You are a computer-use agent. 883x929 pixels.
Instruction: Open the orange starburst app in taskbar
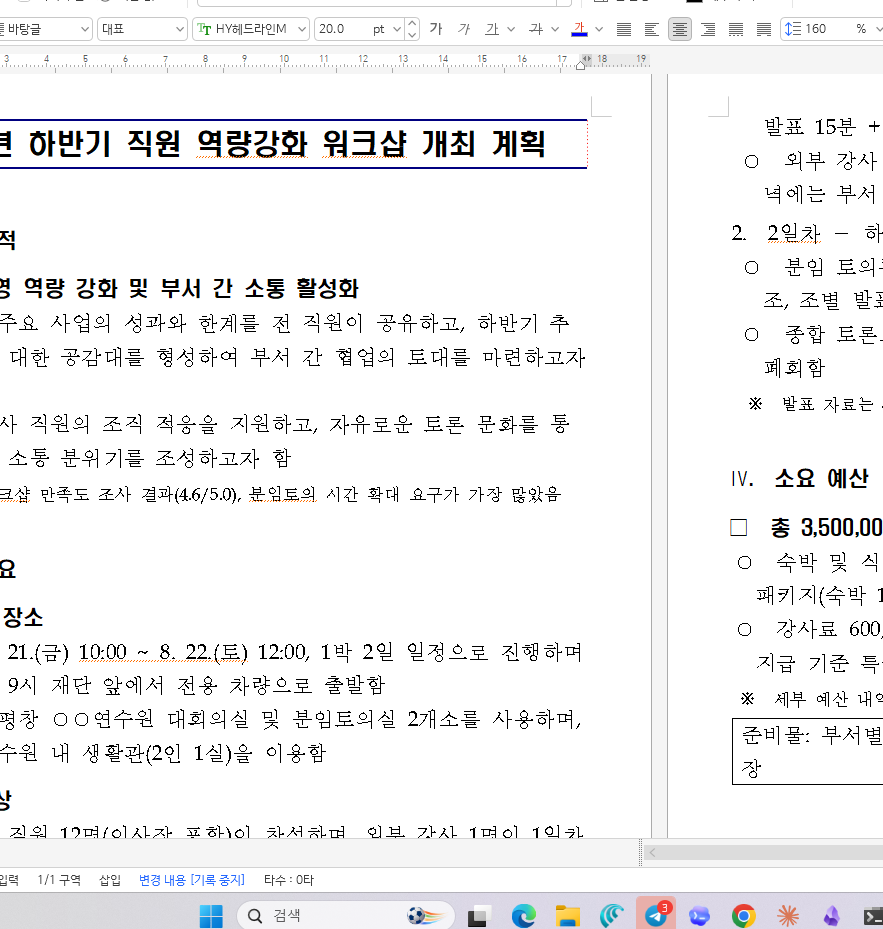click(788, 916)
